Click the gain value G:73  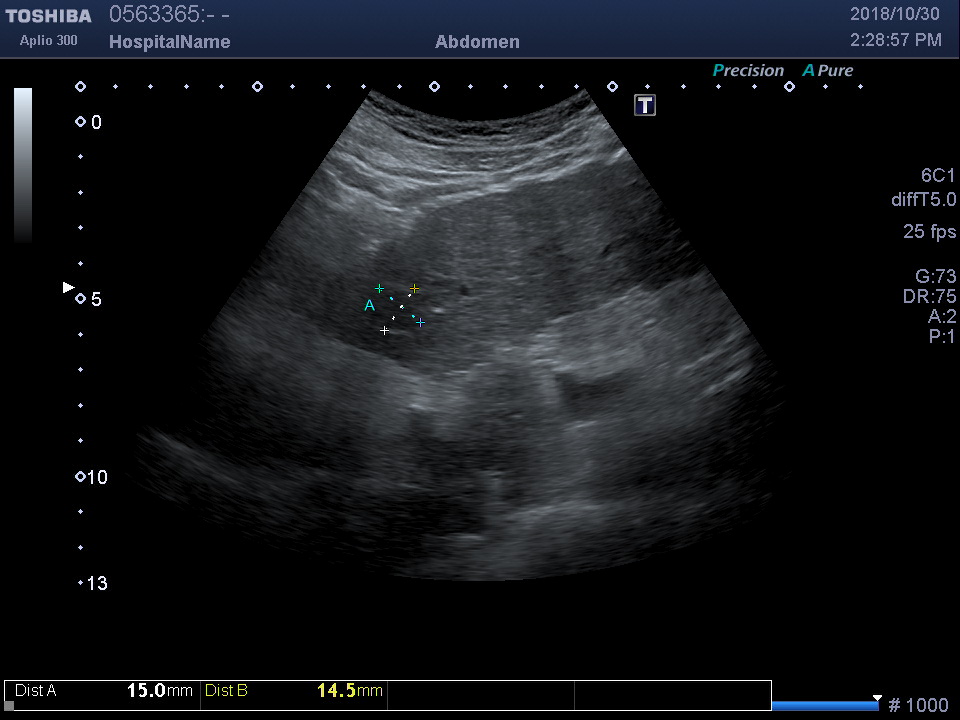click(x=935, y=277)
